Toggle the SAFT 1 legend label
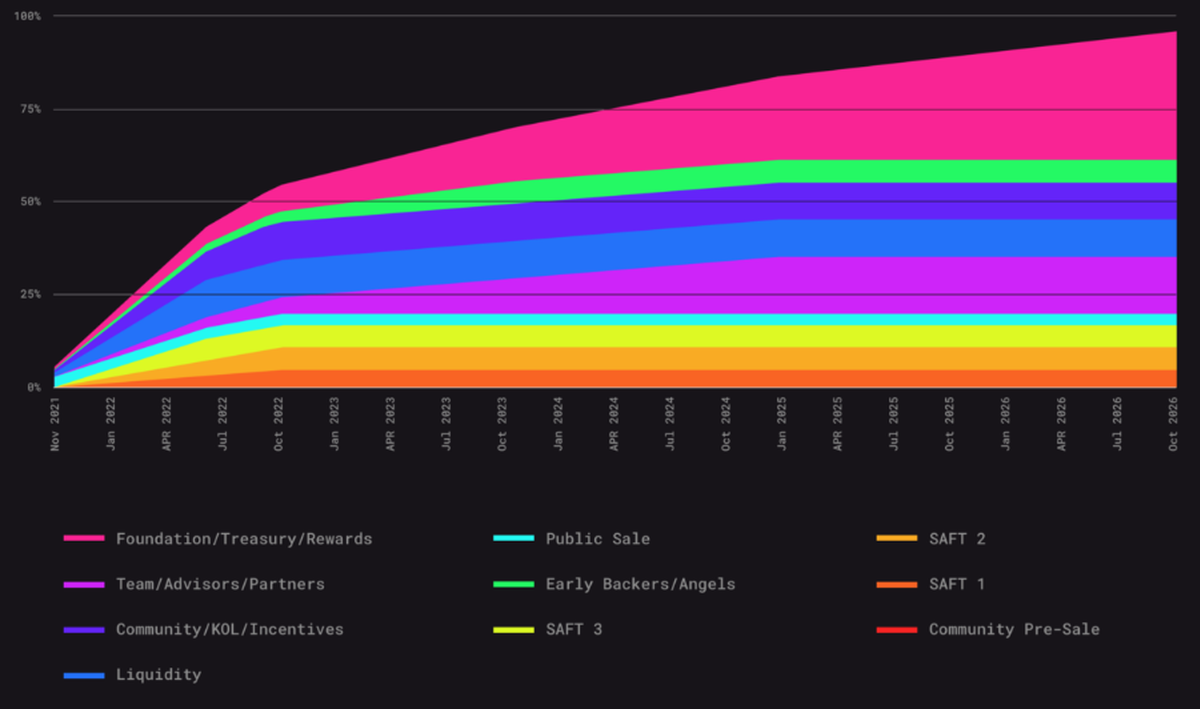Viewport: 1200px width, 709px height. click(956, 584)
